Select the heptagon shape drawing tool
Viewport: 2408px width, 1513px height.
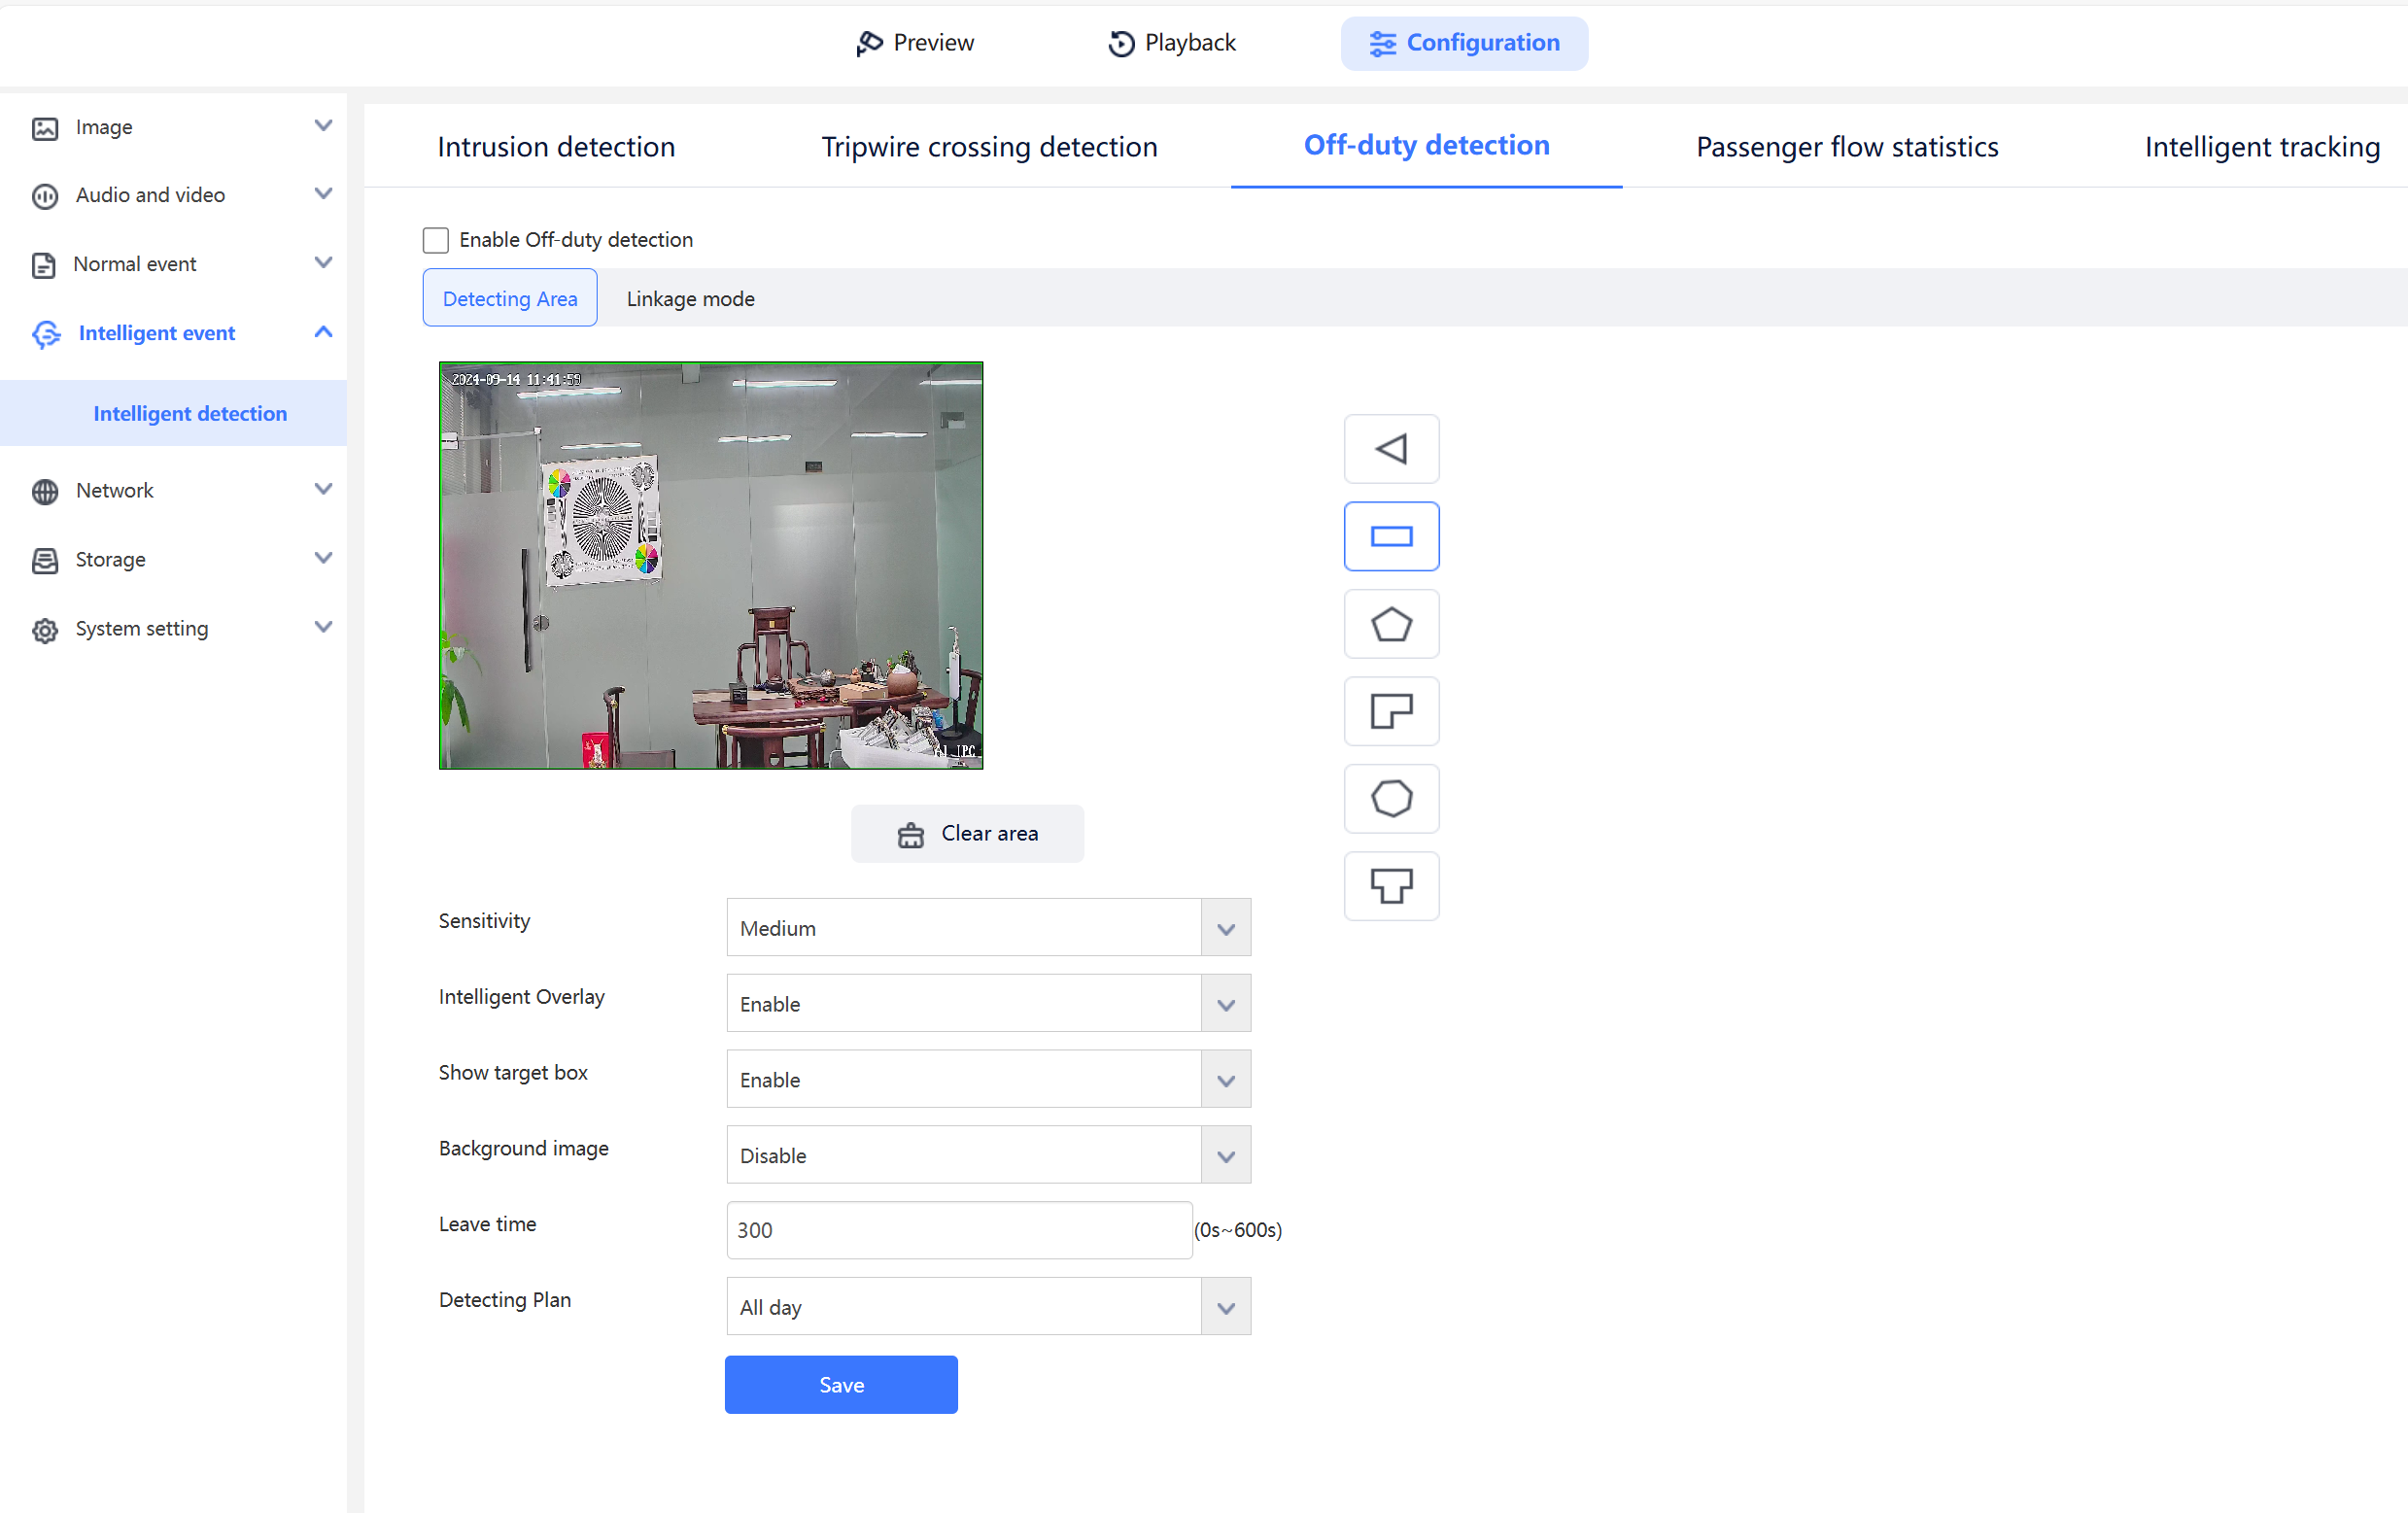(1391, 798)
